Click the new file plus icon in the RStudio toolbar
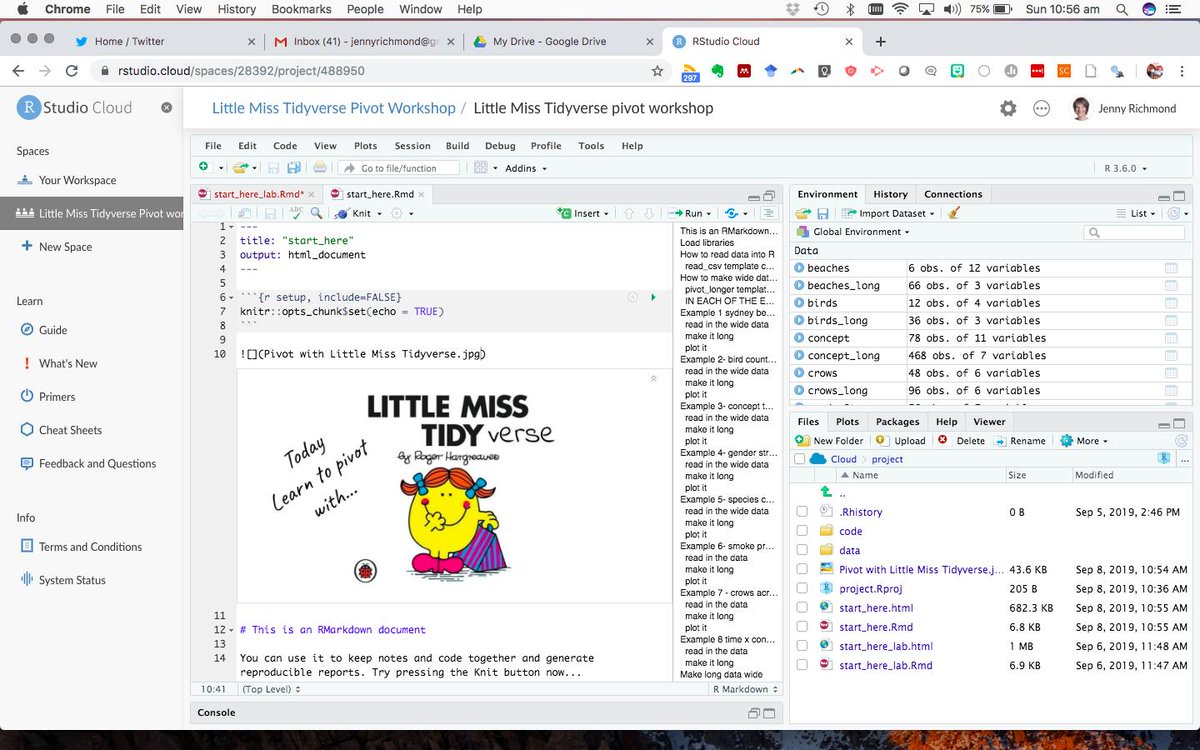Screen dimensions: 1200x750 coord(204,168)
